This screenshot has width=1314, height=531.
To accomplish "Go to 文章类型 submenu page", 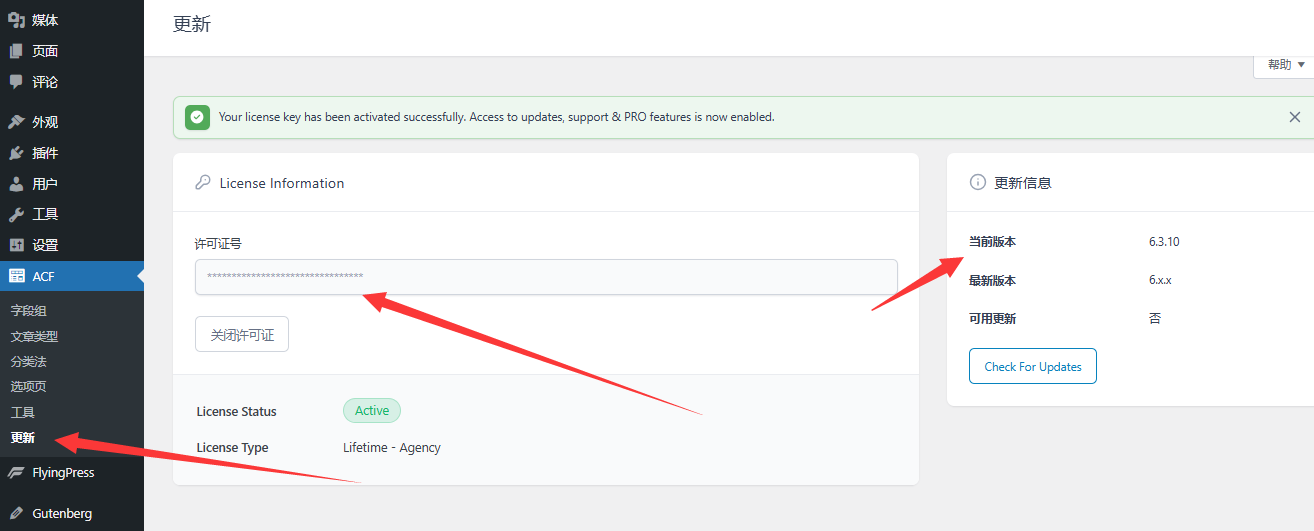I will [x=34, y=336].
